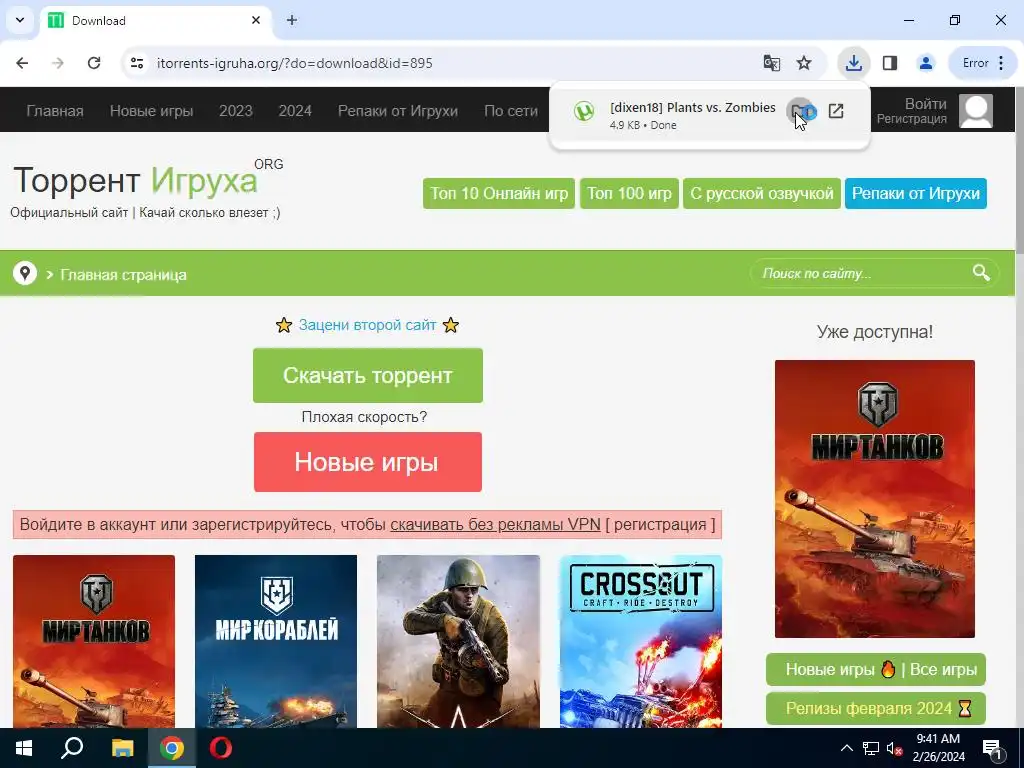
Task: Show the downloaded file in folder
Action: pyautogui.click(x=800, y=111)
